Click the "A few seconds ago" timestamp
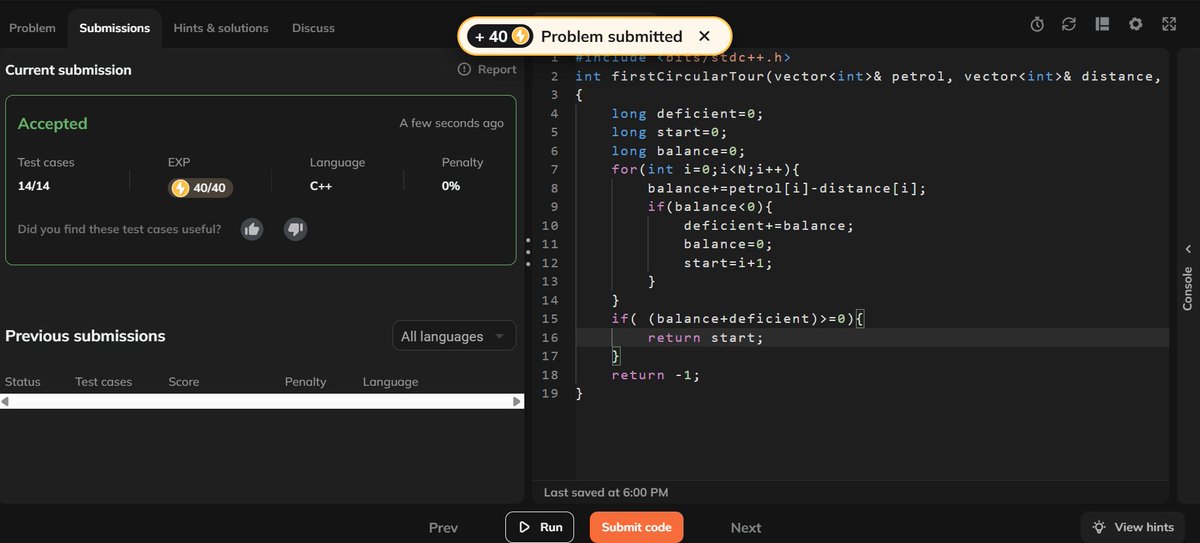This screenshot has width=1200, height=543. pyautogui.click(x=452, y=124)
